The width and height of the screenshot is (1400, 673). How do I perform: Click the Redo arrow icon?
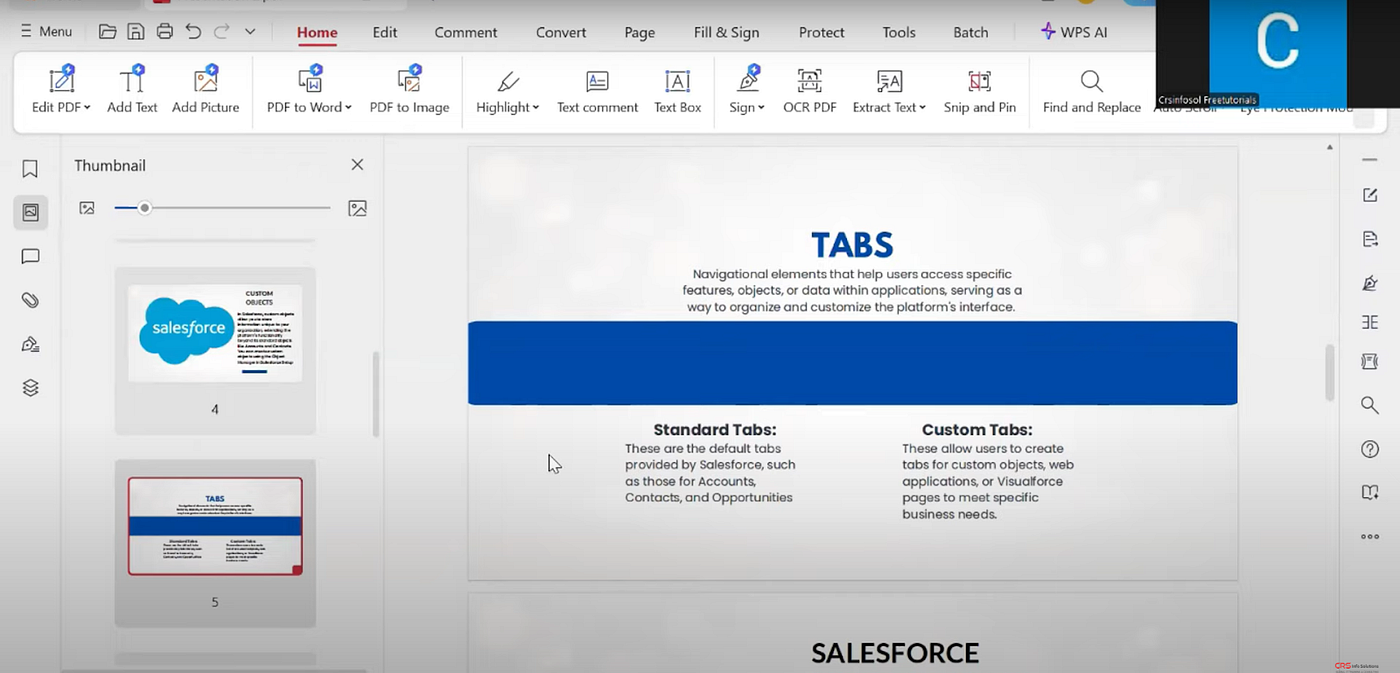click(x=222, y=32)
